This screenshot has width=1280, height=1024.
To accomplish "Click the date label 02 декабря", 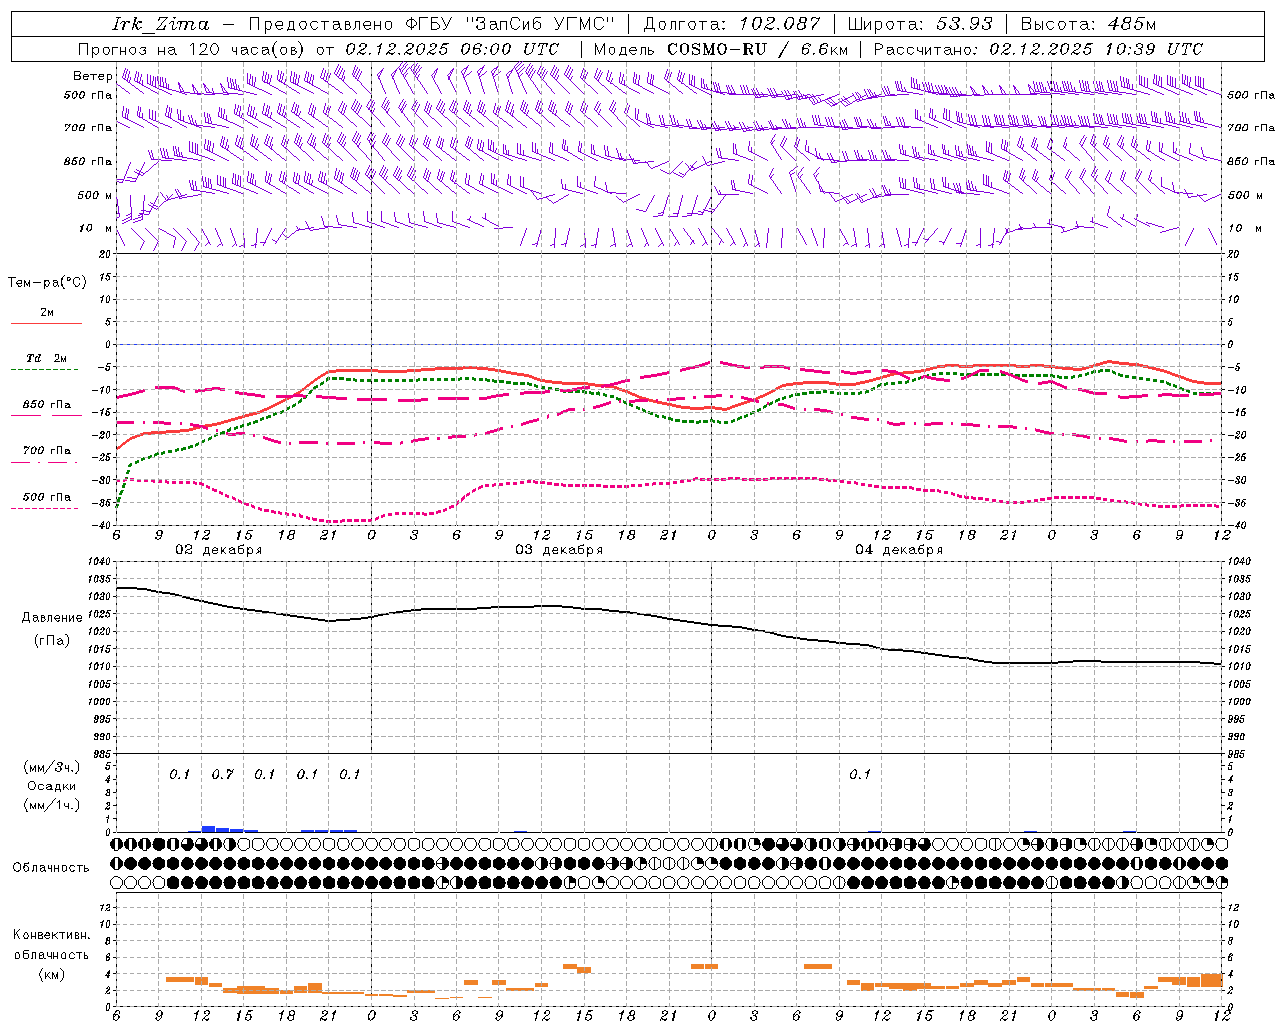I will click(219, 550).
